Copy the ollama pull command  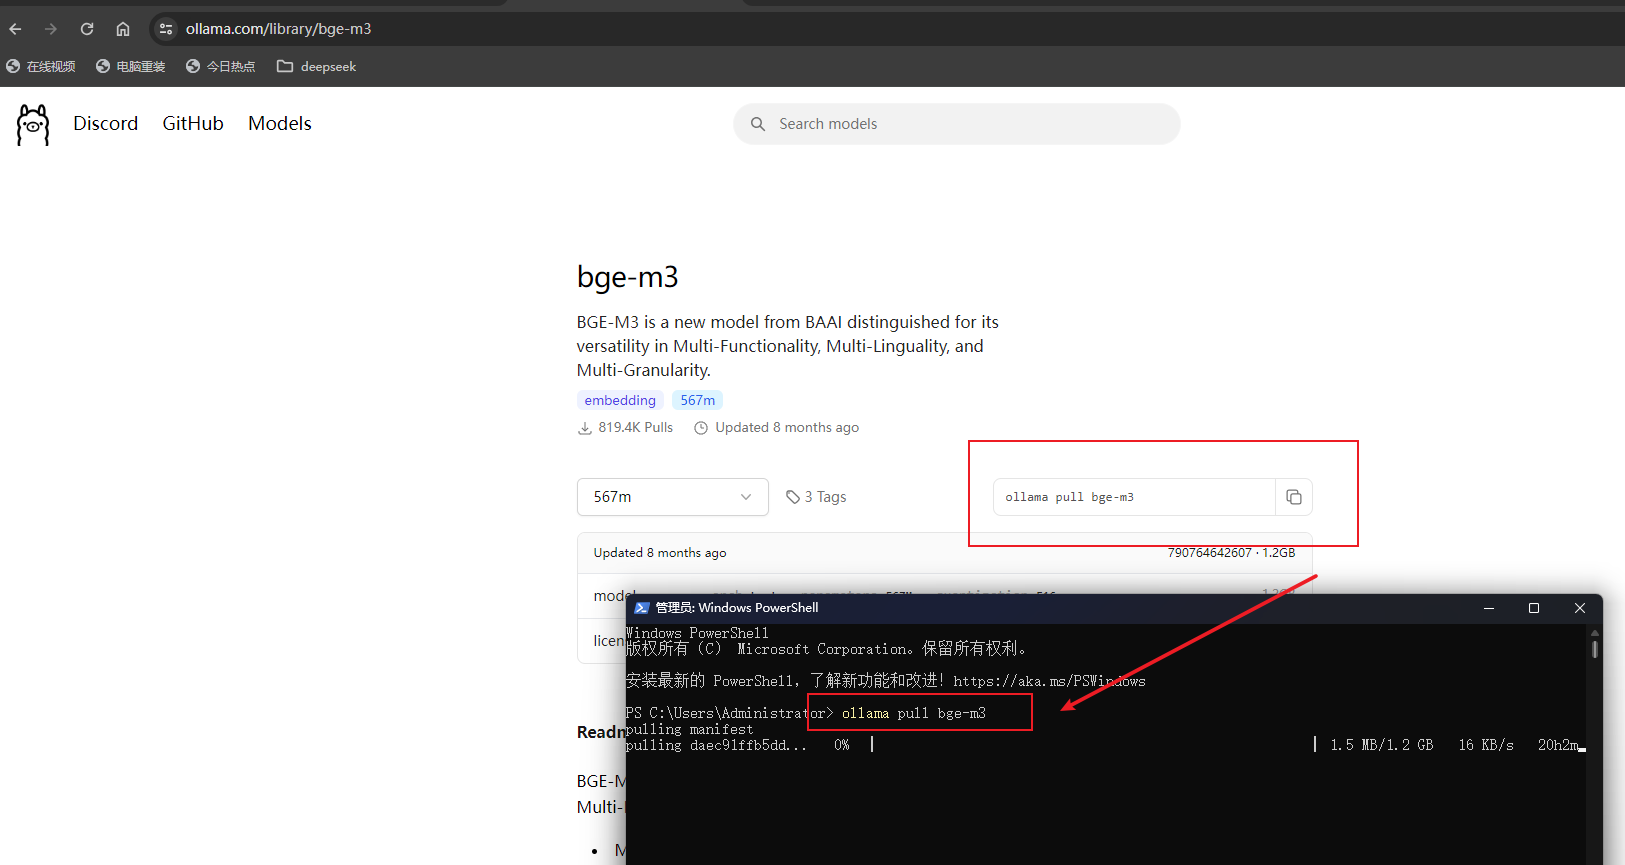pos(1294,497)
